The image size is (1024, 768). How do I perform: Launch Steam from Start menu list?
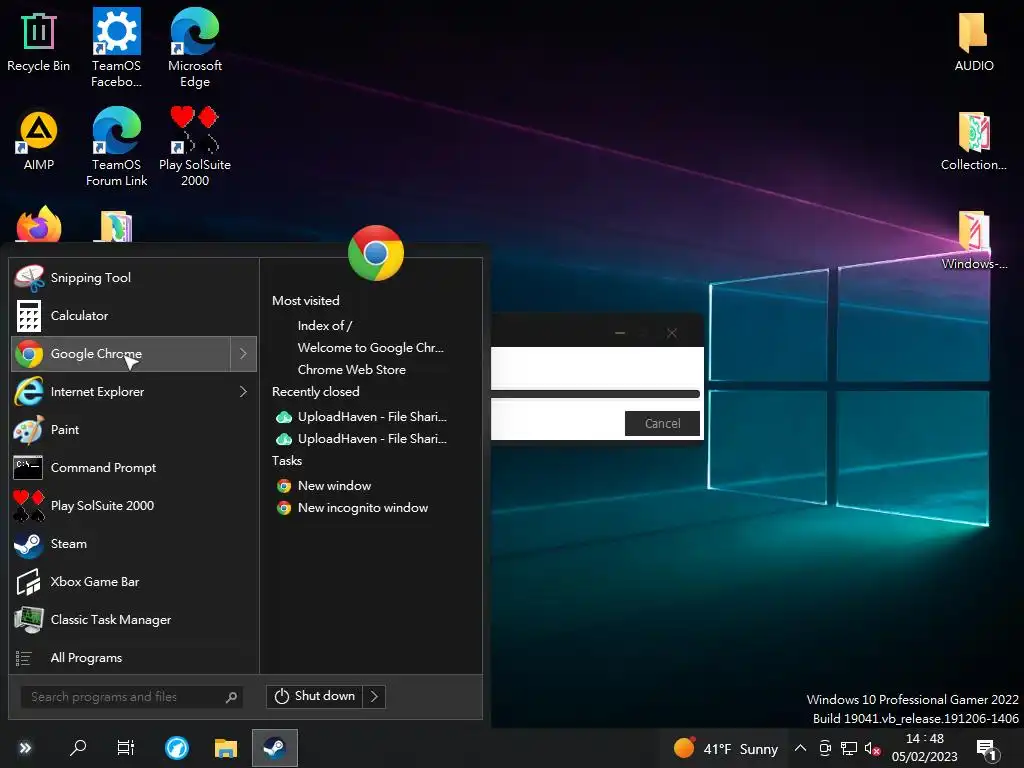pos(134,543)
